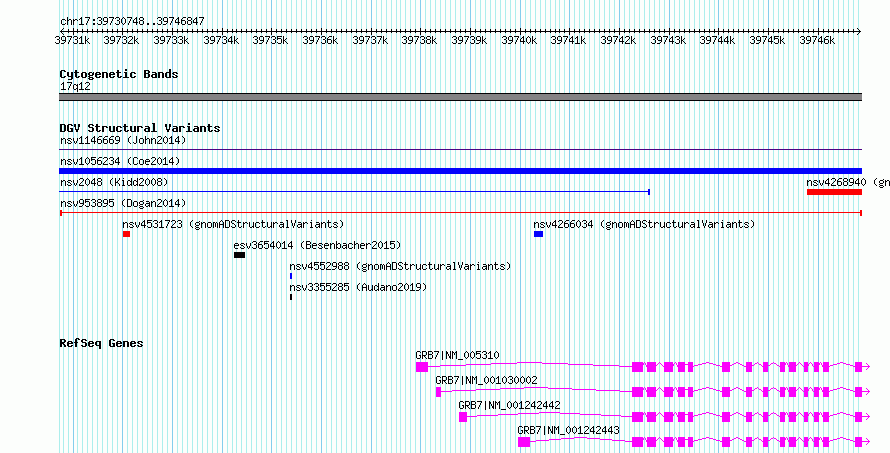Click the nsv4531723 gnomAD label
The height and width of the screenshot is (453, 890).
(233, 224)
